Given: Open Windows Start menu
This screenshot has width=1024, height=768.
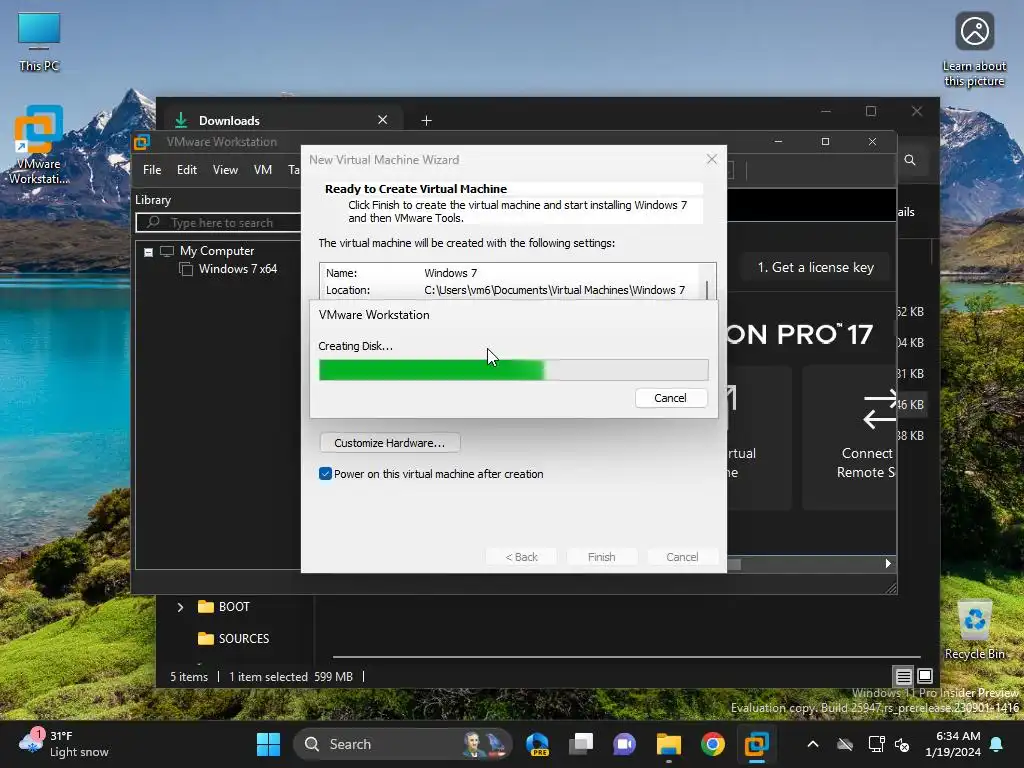Looking at the screenshot, I should [268, 744].
